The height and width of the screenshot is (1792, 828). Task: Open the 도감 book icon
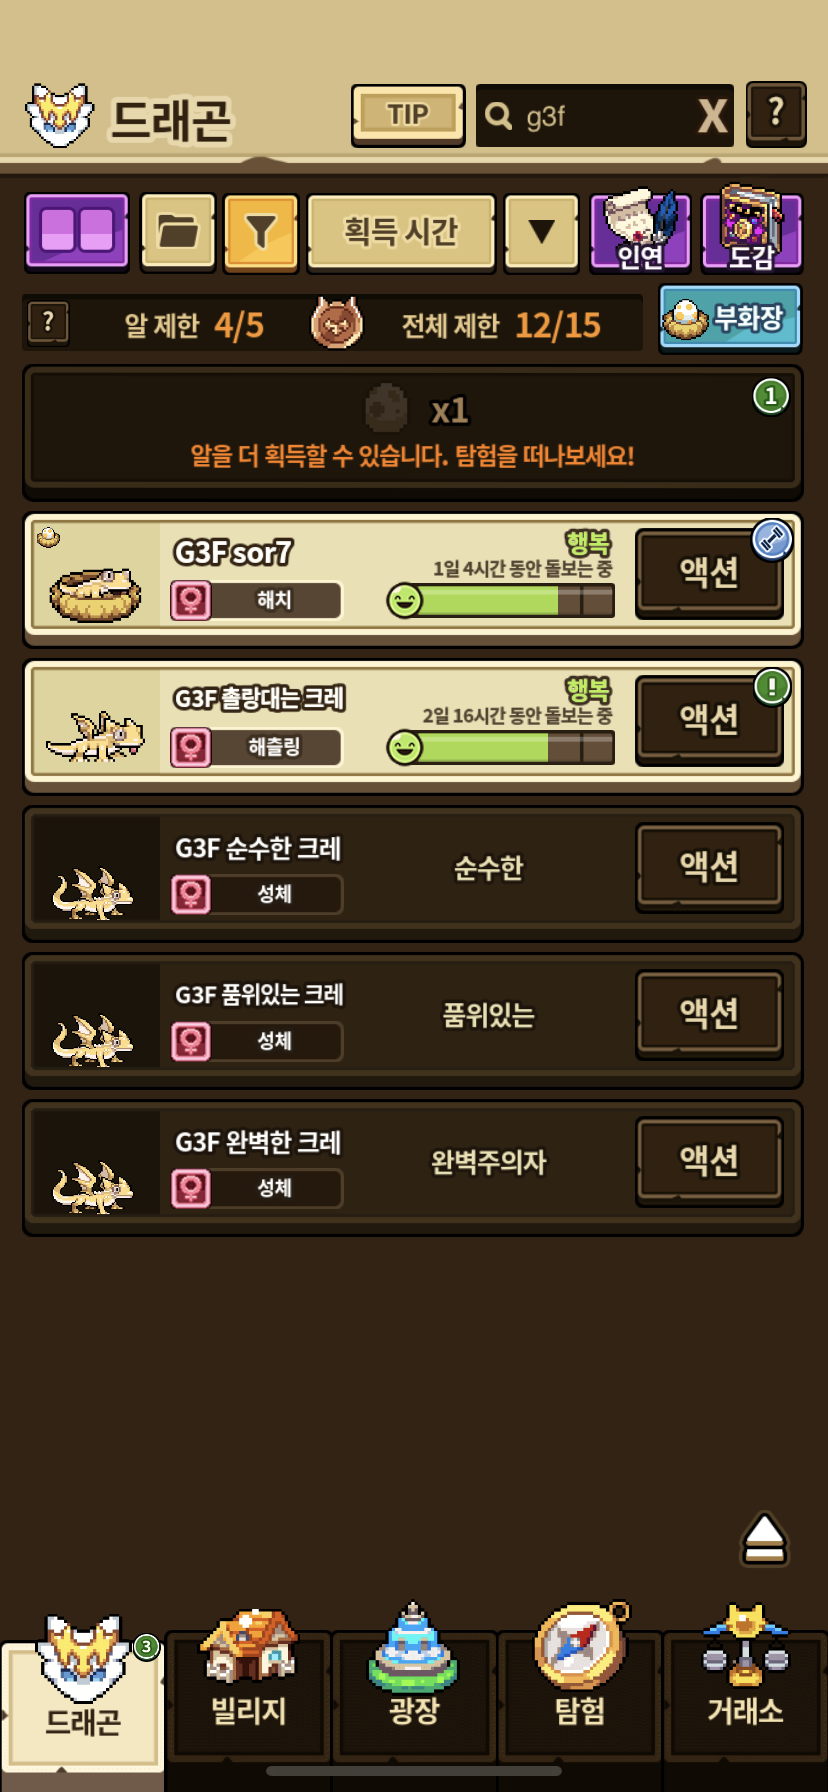(752, 230)
